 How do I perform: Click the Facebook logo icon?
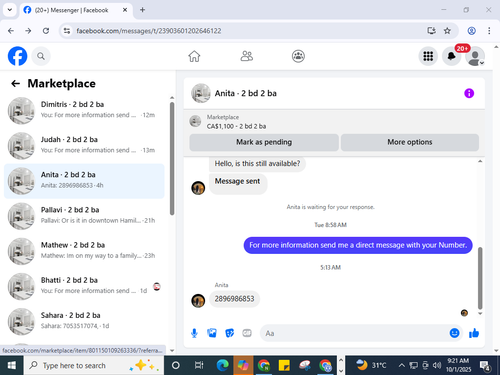click(17, 56)
